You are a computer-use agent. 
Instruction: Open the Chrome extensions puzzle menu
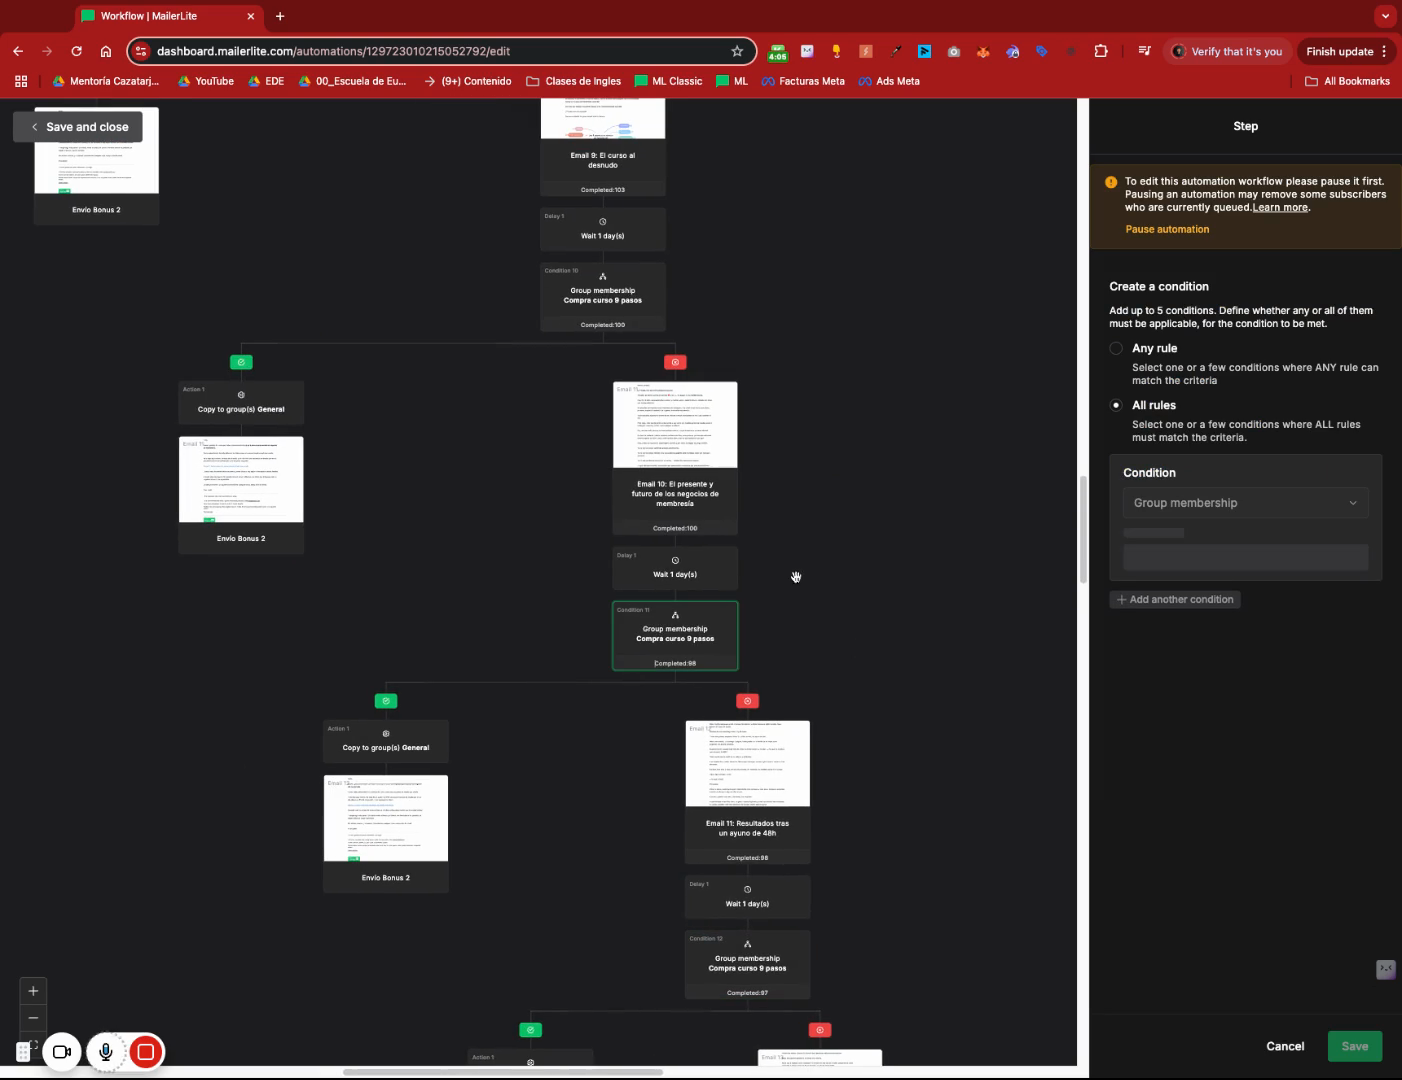tap(1101, 51)
